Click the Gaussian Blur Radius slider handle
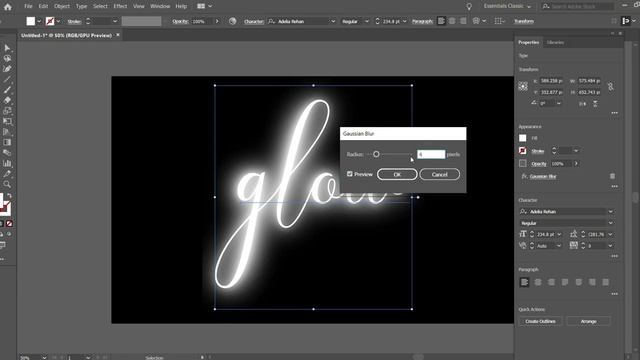 pyautogui.click(x=376, y=154)
